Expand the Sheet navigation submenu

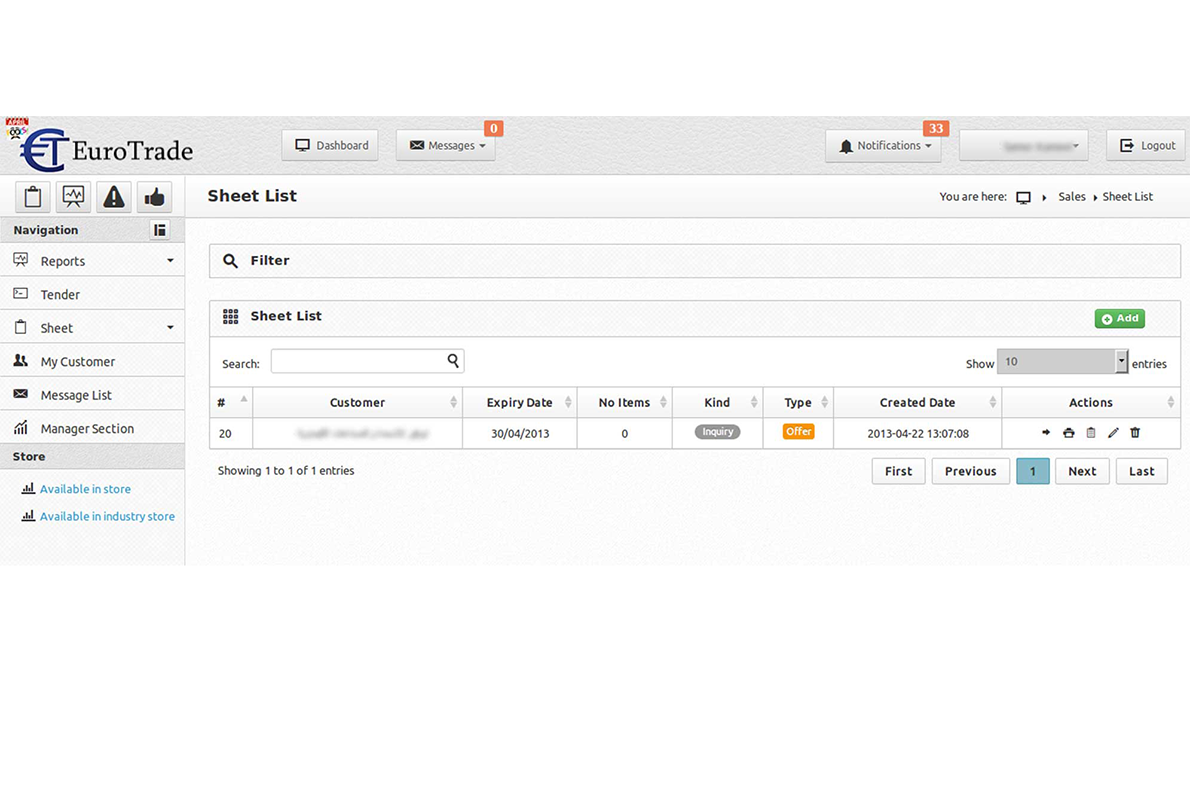(x=92, y=328)
